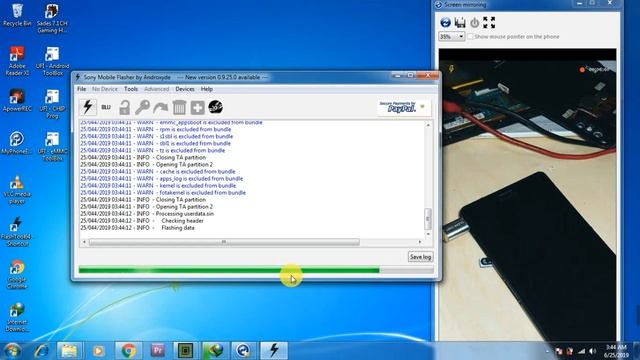Open UFI - CHIP Prog desktop shortcut

click(x=52, y=104)
